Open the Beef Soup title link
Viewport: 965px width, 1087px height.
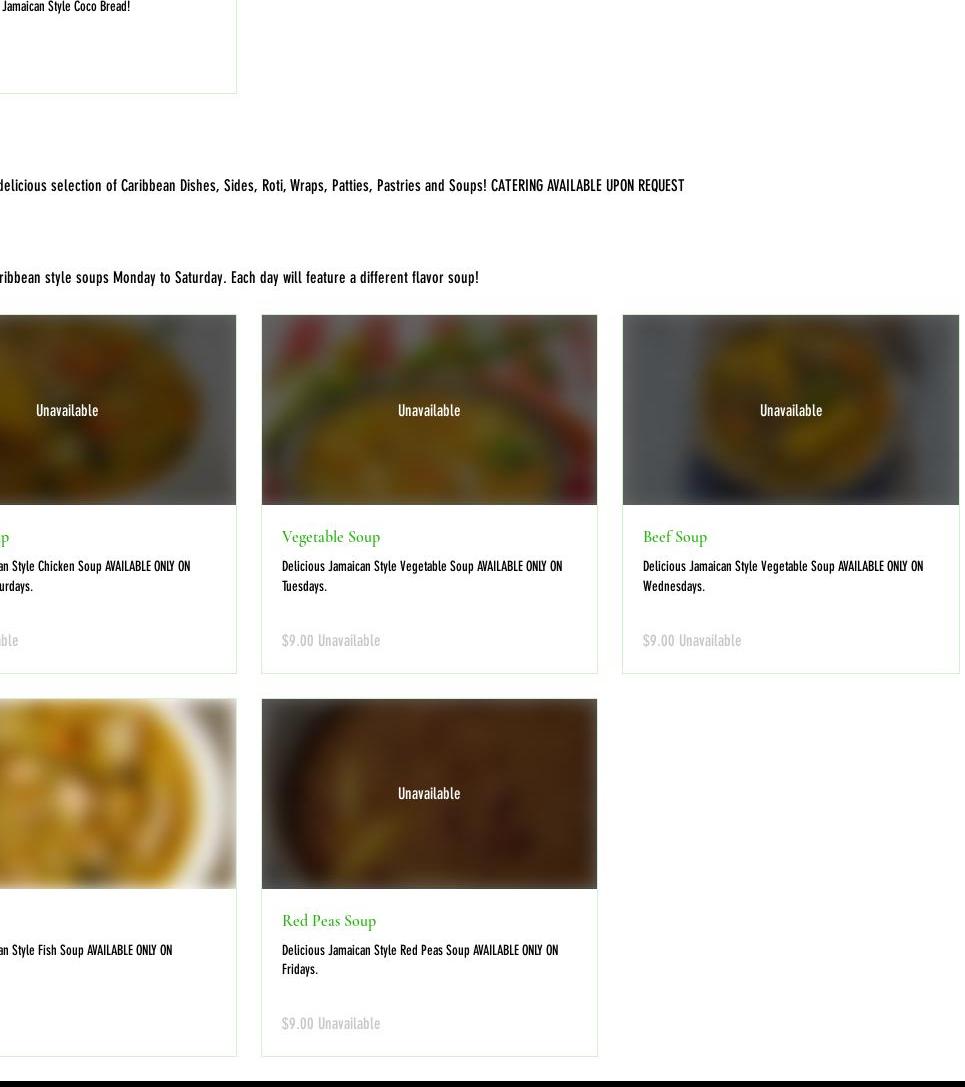[x=675, y=537]
